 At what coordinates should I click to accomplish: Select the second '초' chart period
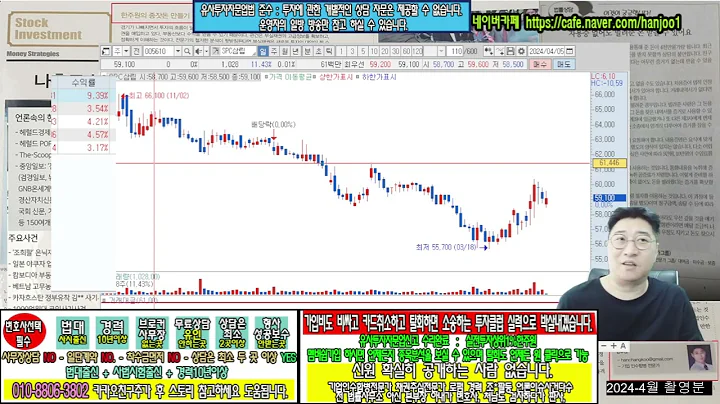(x=318, y=51)
